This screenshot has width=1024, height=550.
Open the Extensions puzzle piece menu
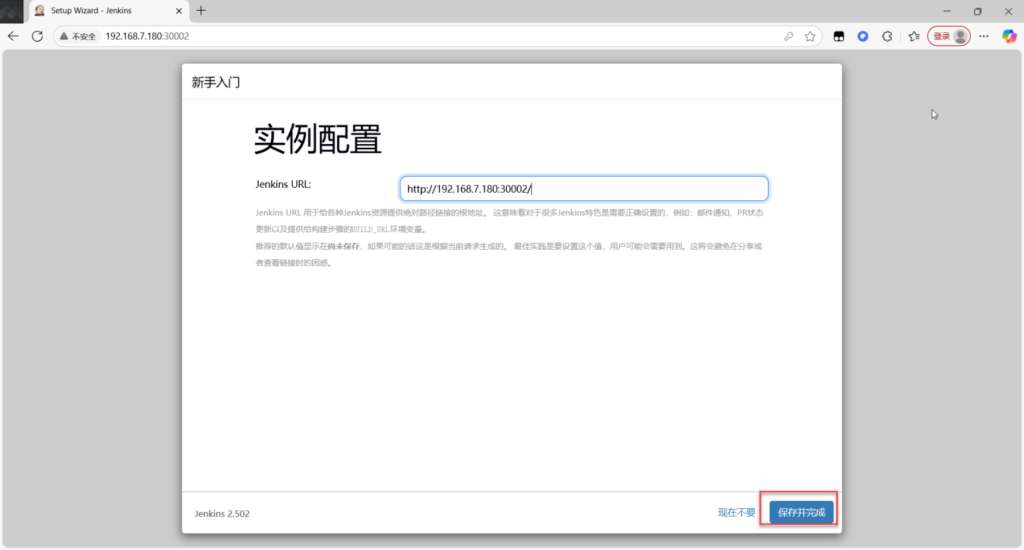click(887, 36)
